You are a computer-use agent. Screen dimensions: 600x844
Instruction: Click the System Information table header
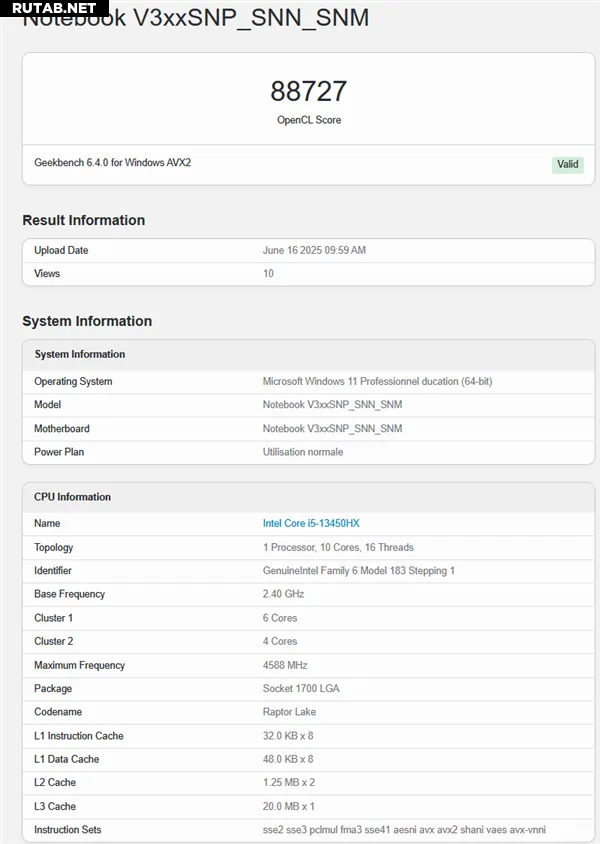click(x=80, y=354)
